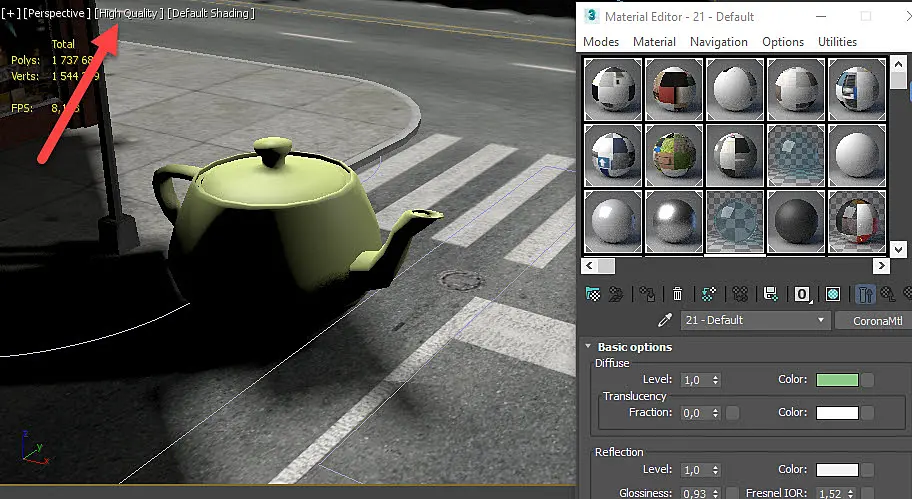The width and height of the screenshot is (912, 499).
Task: Click the Translucency color swatch
Action: tap(838, 413)
